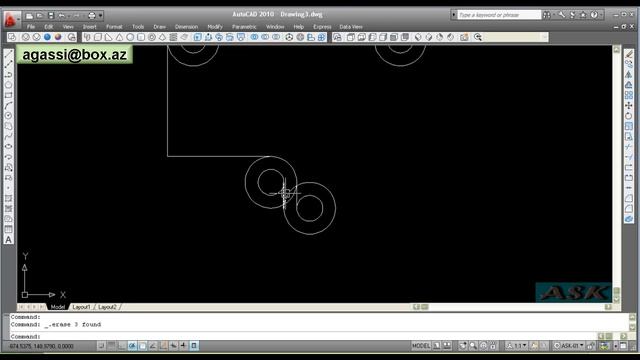640x360 pixels.
Task: Toggle Lineweight display
Action: pos(184,346)
